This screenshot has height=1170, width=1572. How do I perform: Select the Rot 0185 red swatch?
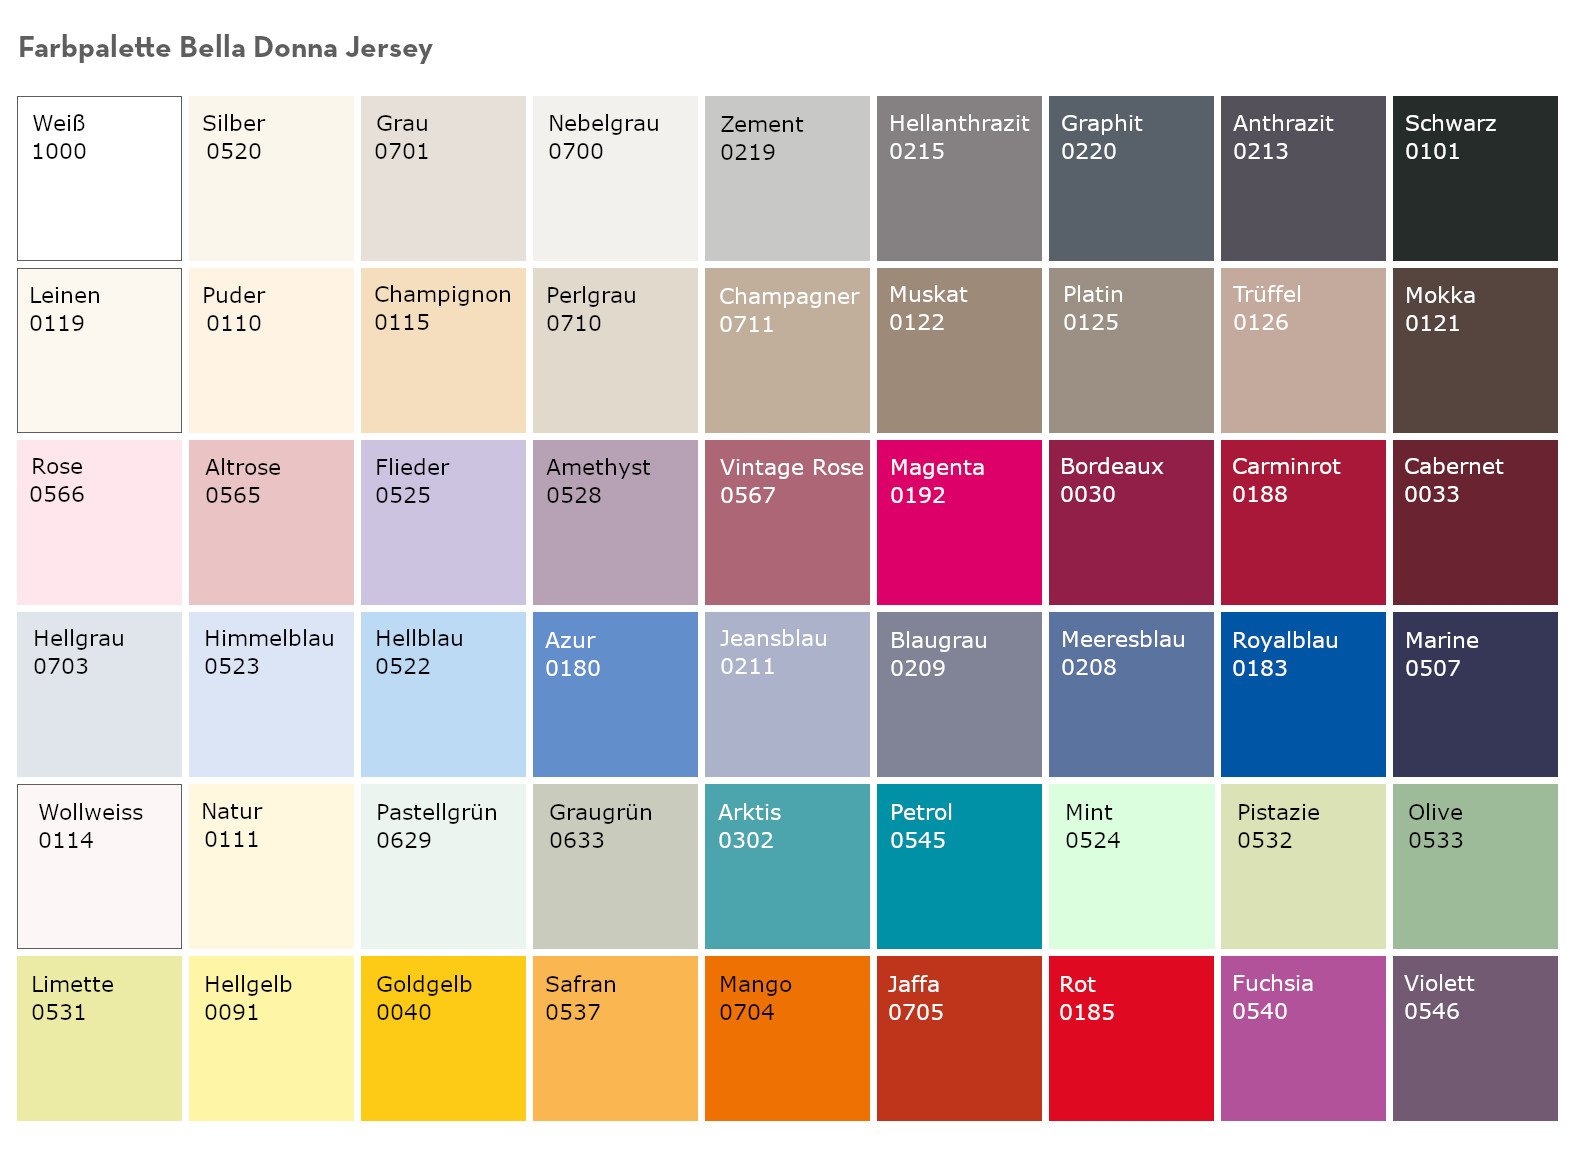[x=1131, y=1038]
